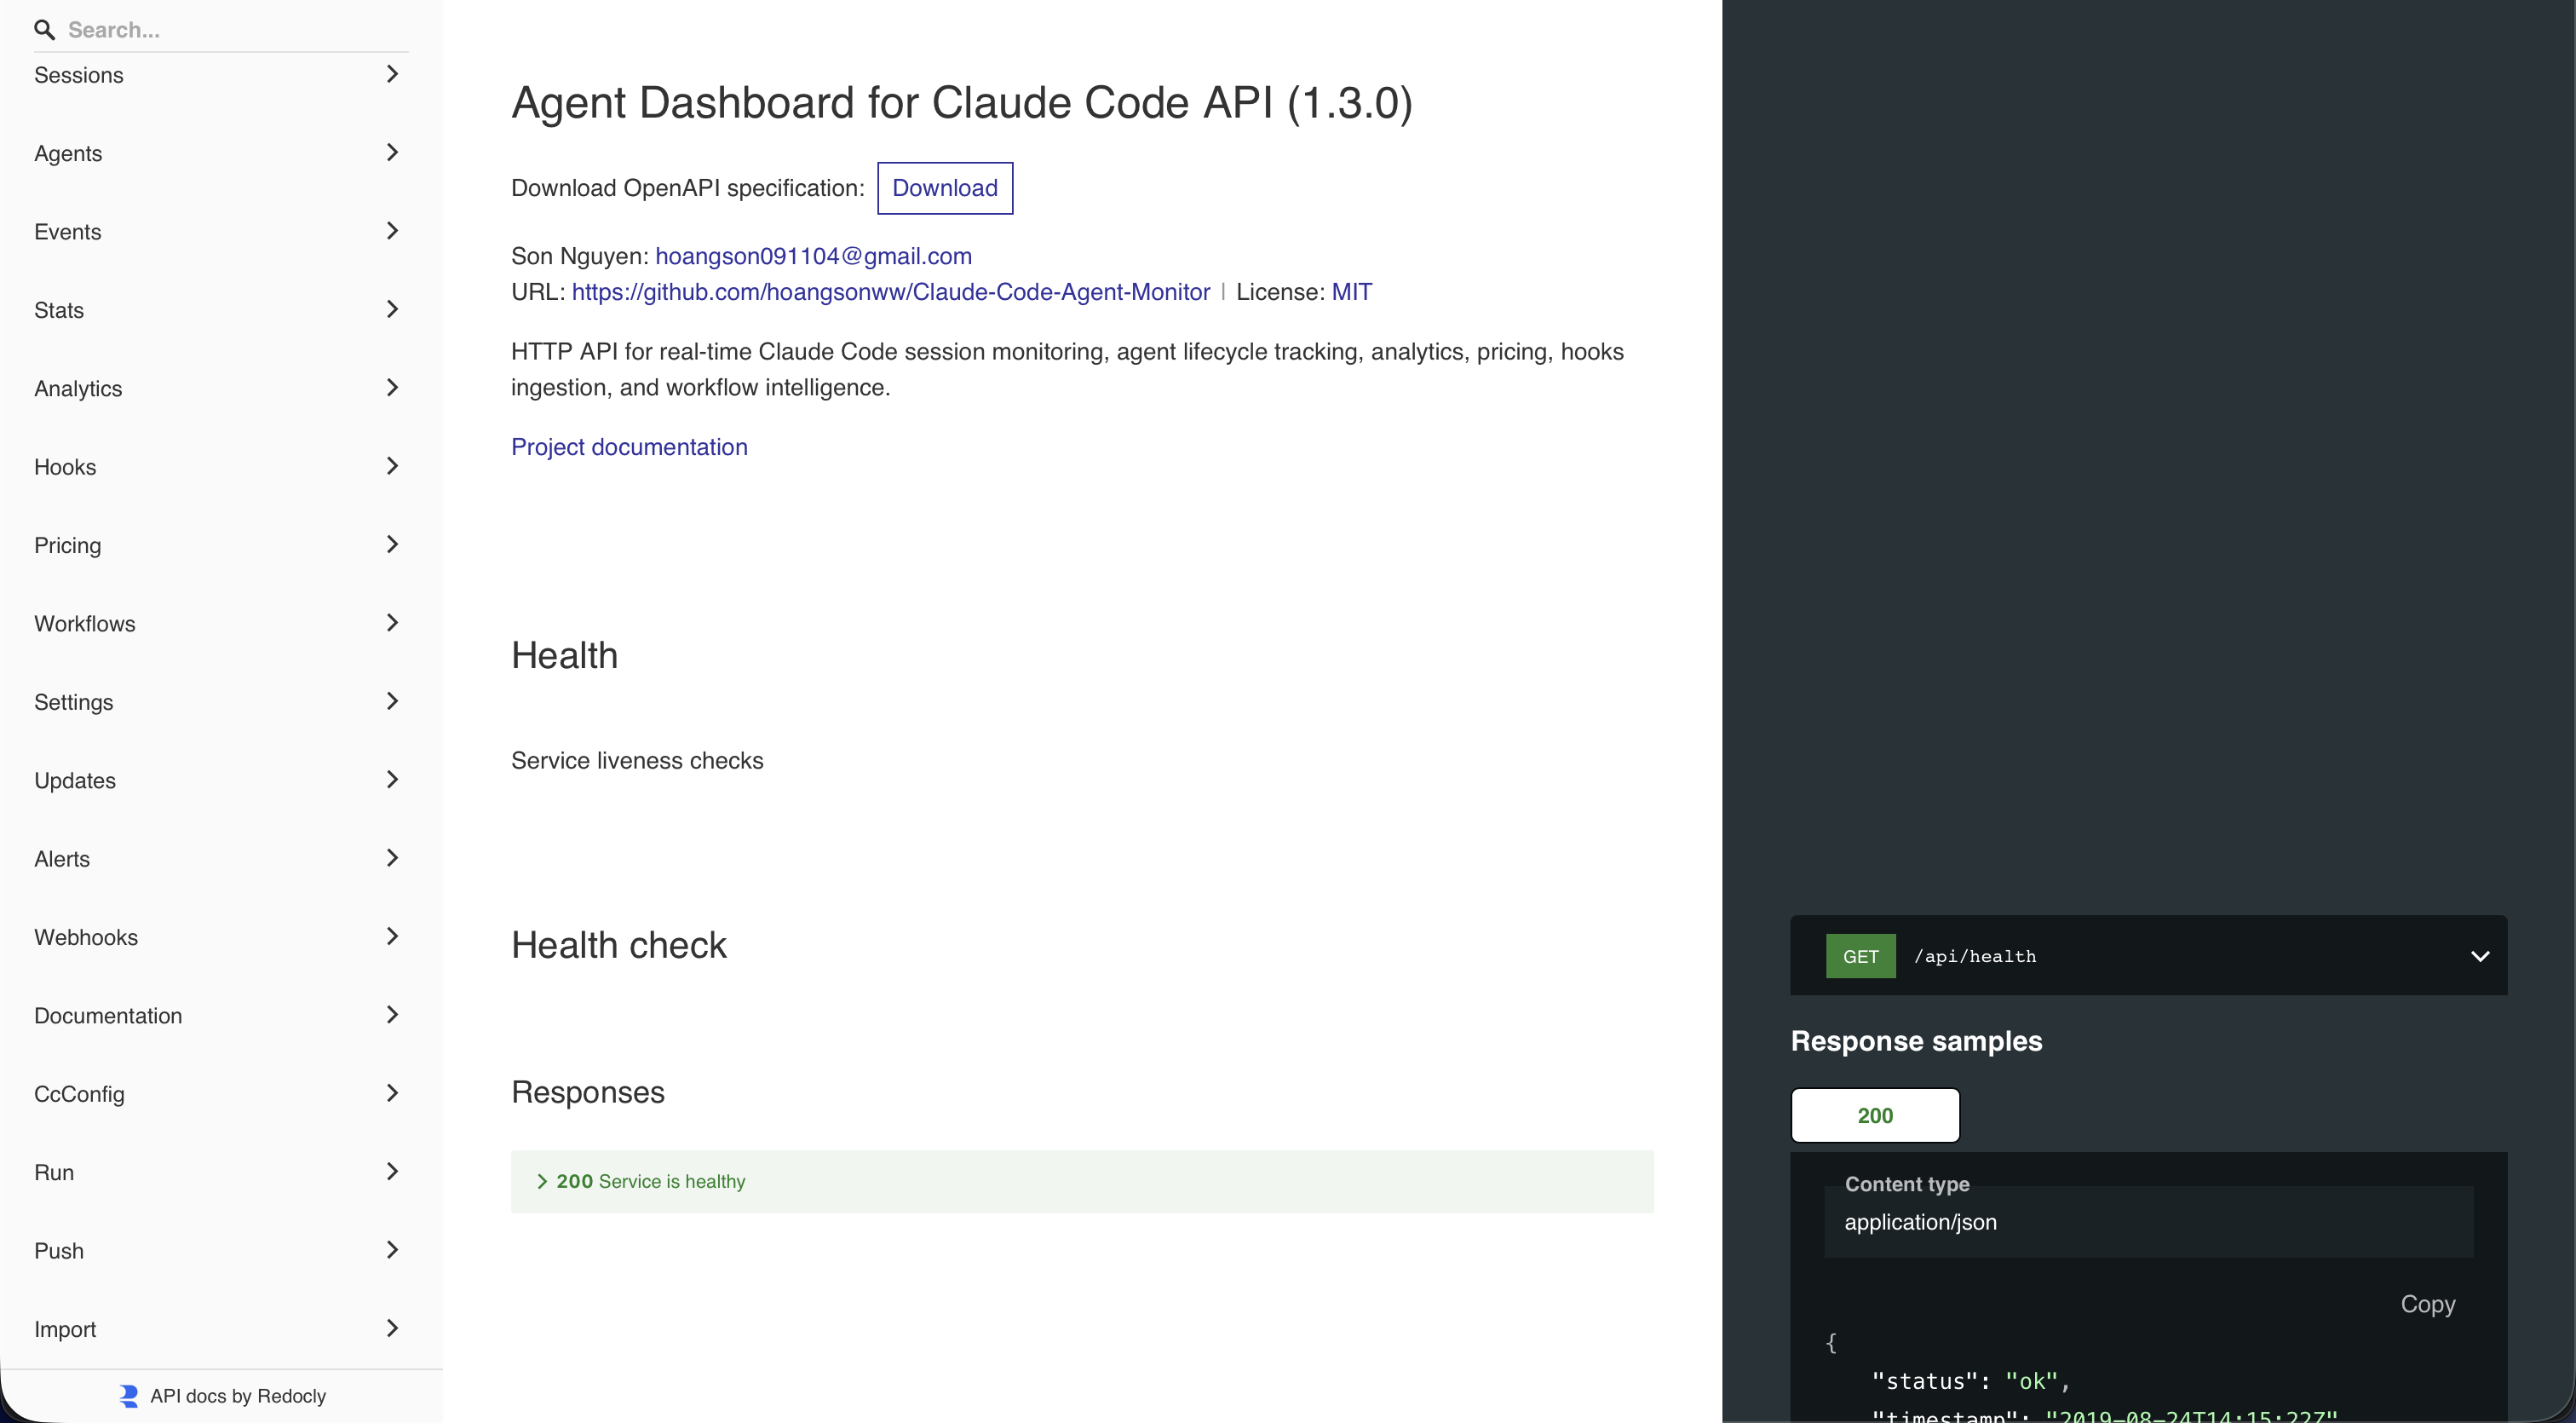Copy the response sample JSON
Image resolution: width=2576 pixels, height=1423 pixels.
pos(2427,1304)
